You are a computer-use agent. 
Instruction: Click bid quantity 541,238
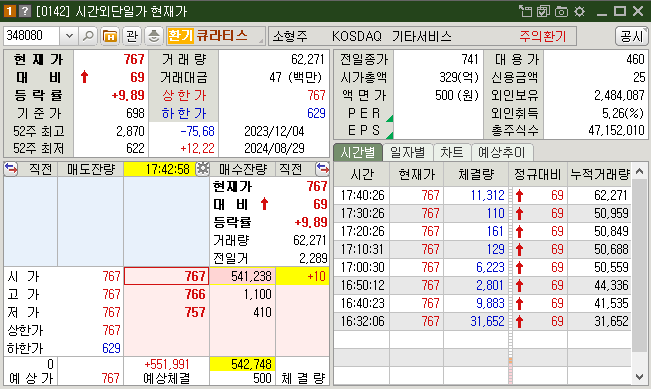click(242, 276)
